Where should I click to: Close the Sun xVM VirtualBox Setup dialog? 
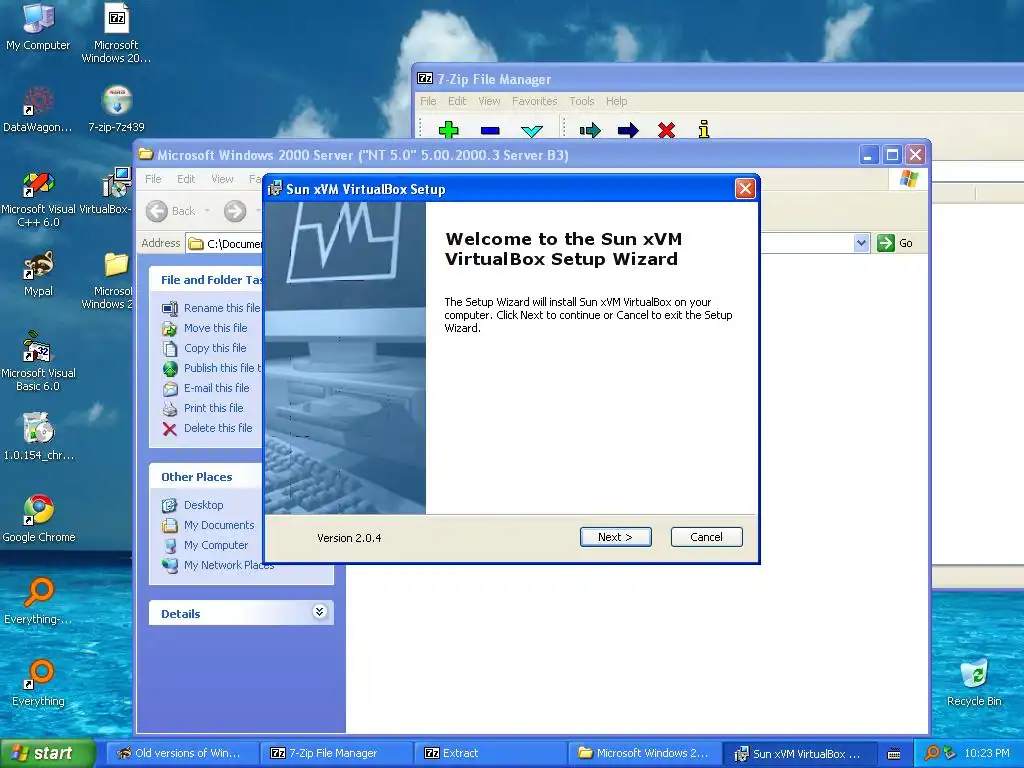[x=745, y=189]
